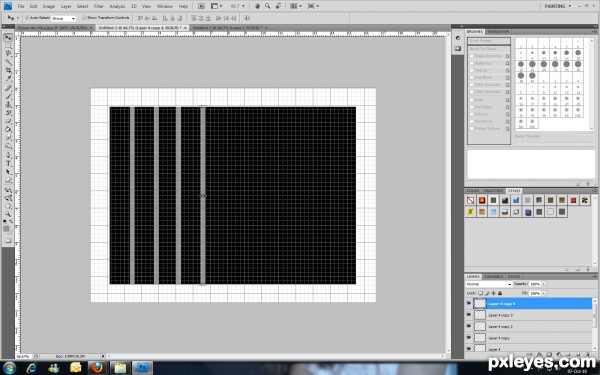Screen dimensions: 600x375
Task: Click the Lock all icon in Layers
Action: point(500,293)
